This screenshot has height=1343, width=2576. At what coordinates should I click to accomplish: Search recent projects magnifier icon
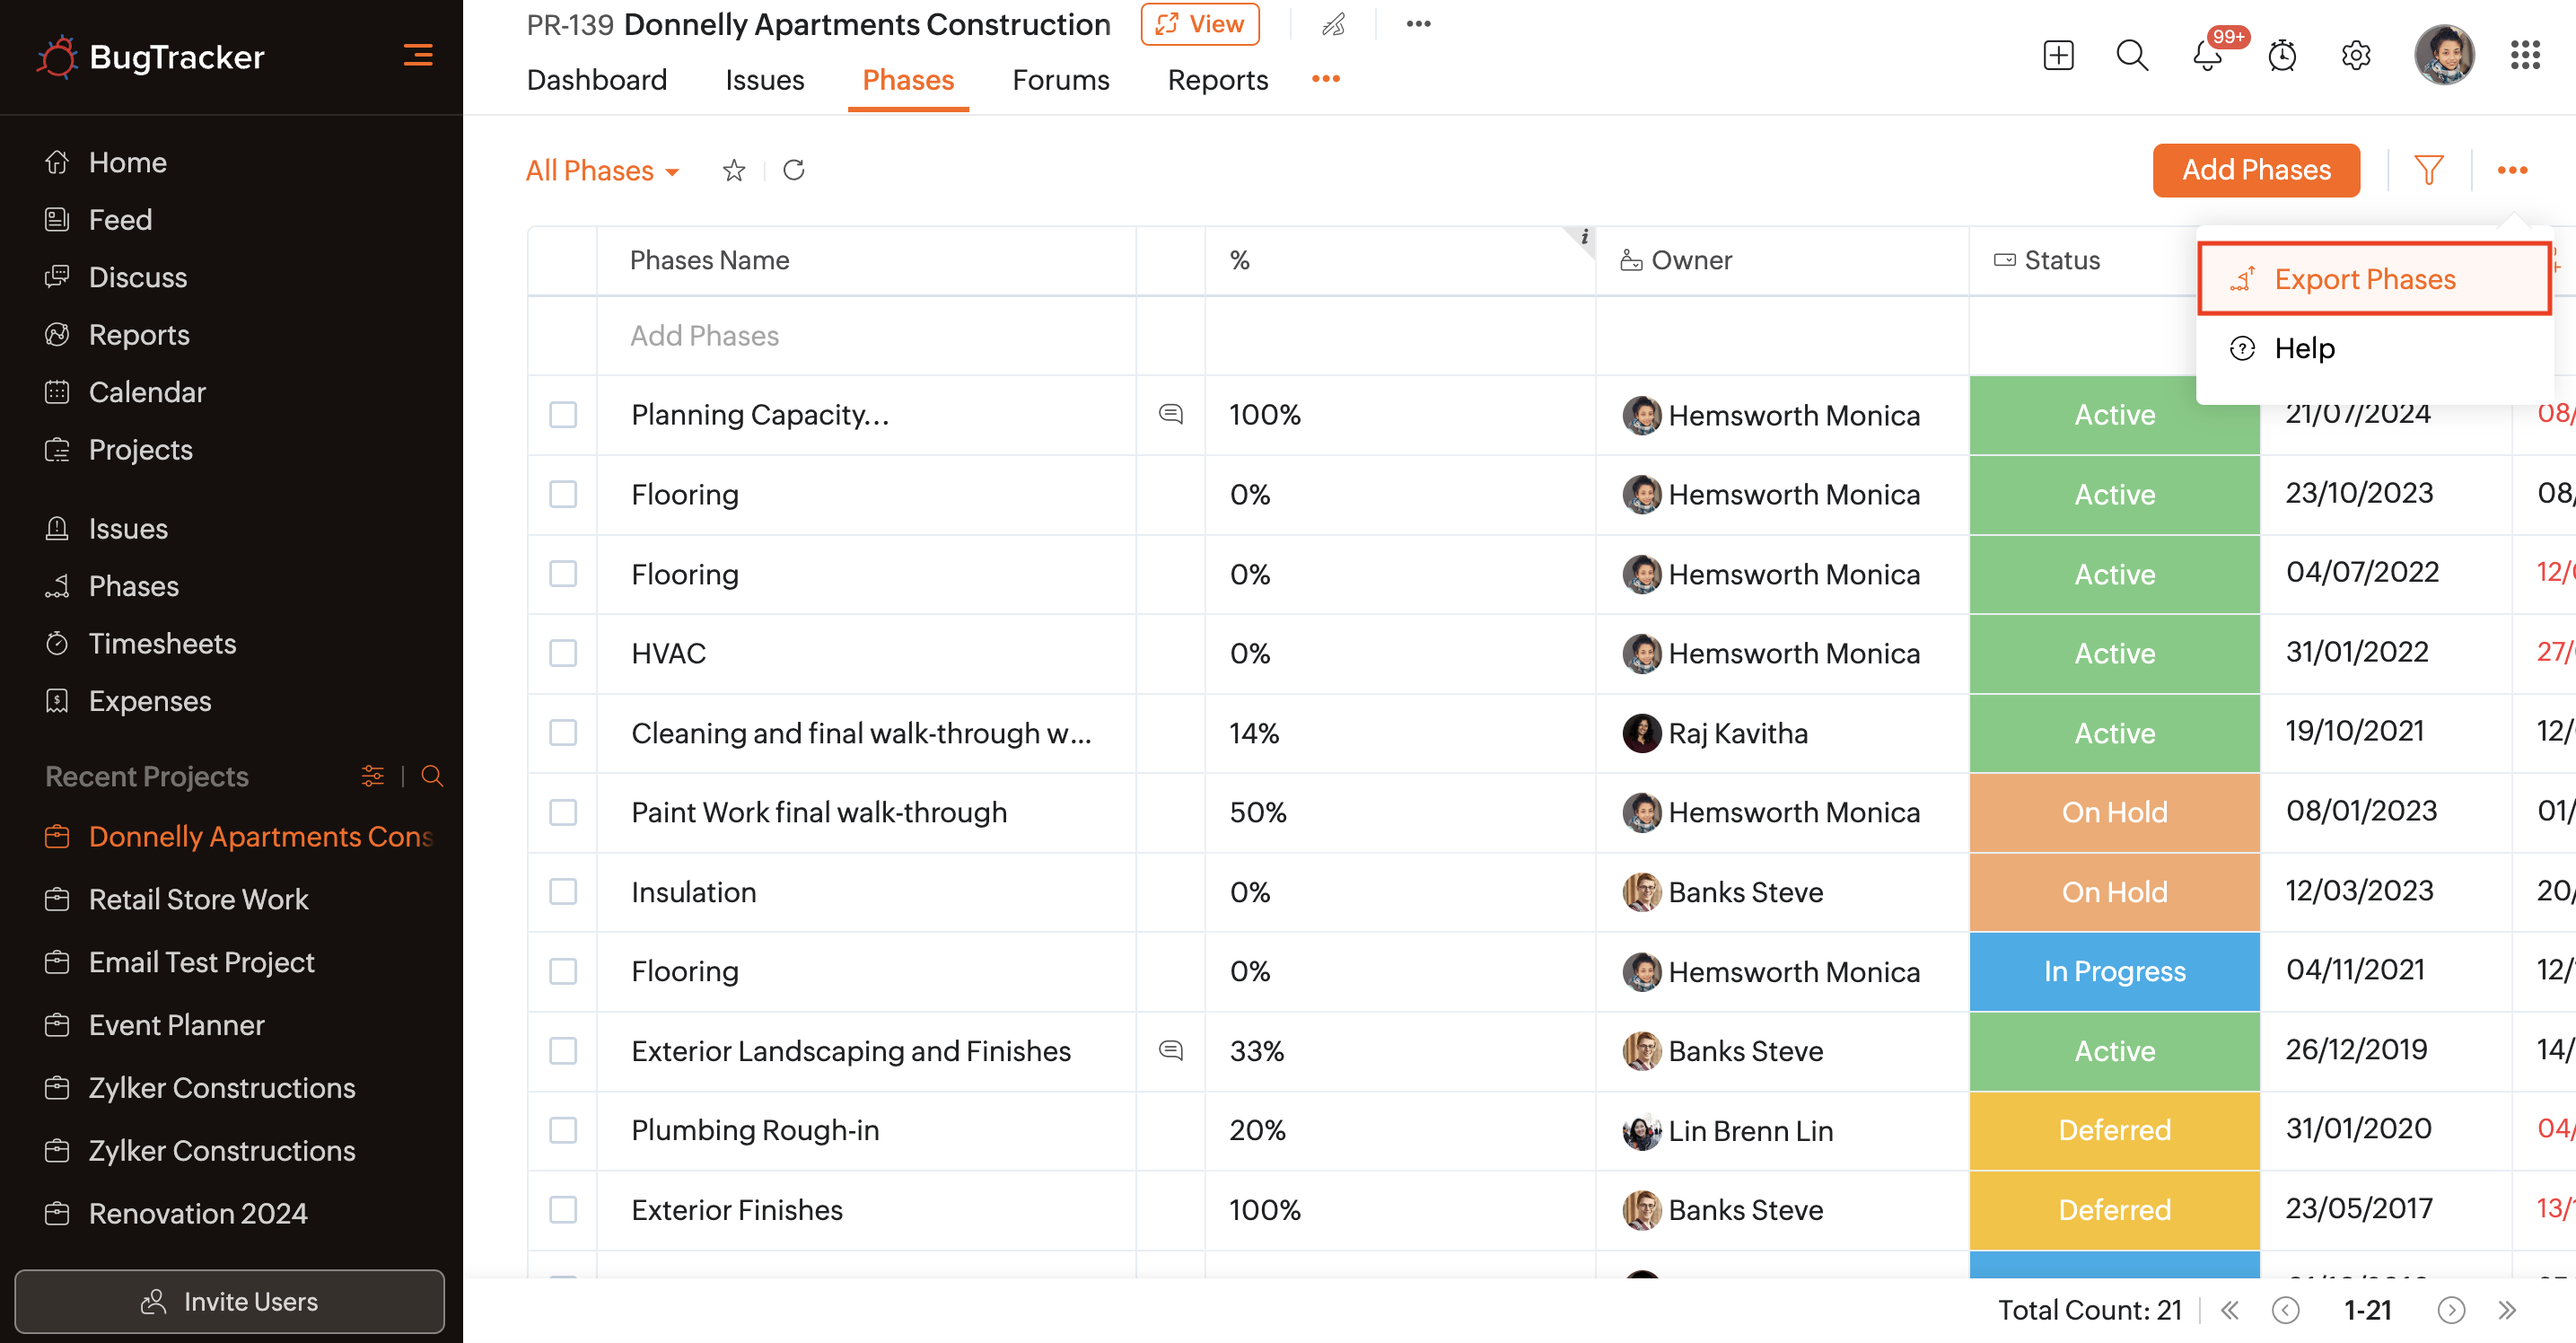coord(432,776)
